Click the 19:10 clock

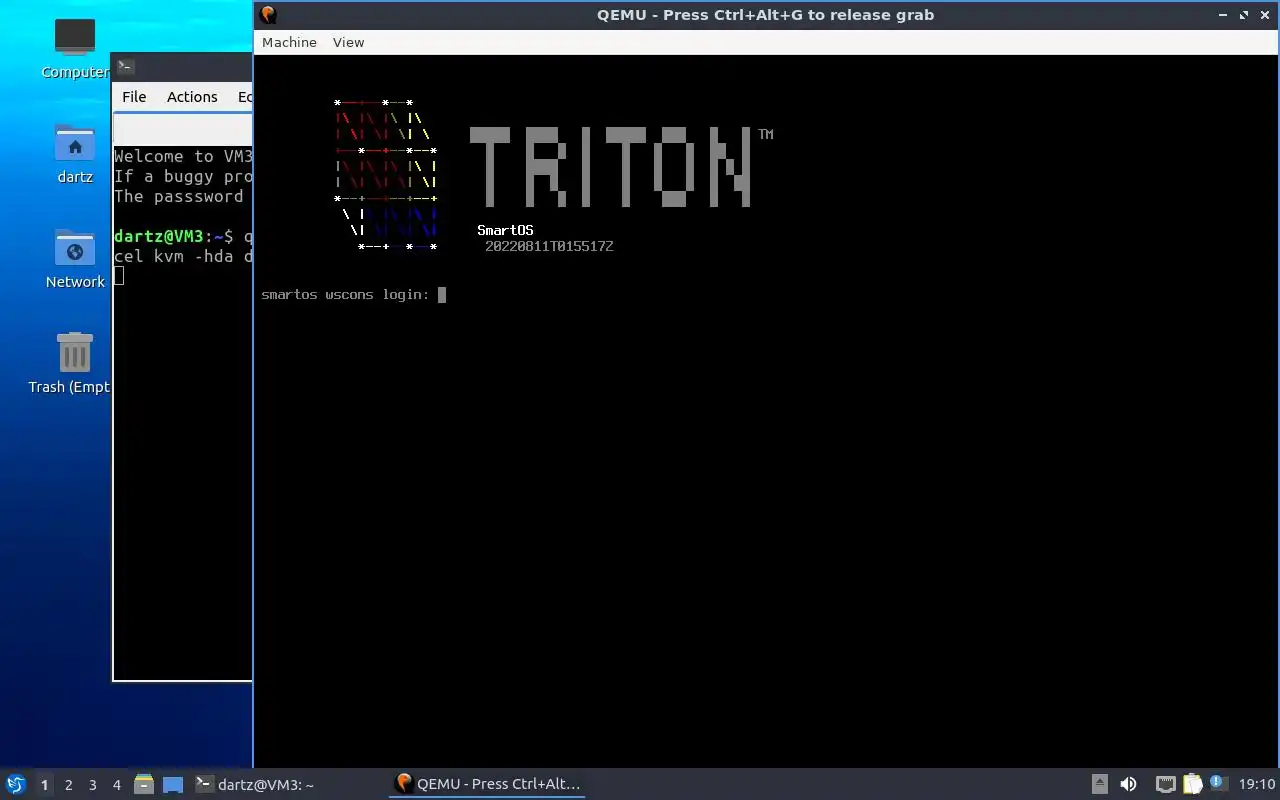click(1257, 784)
